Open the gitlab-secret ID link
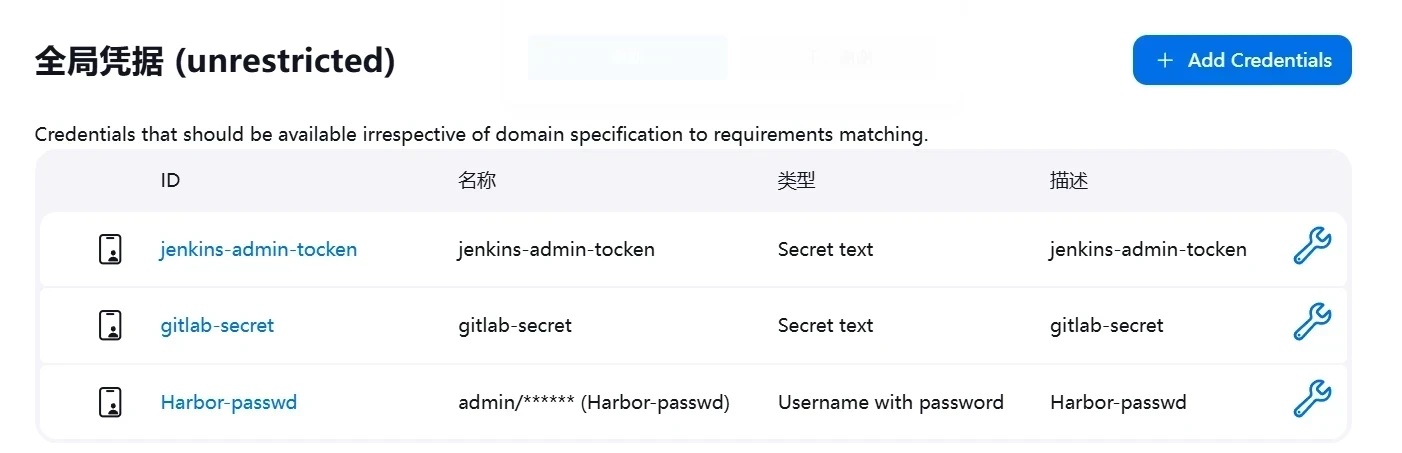Image resolution: width=1402 pixels, height=453 pixels. (217, 325)
